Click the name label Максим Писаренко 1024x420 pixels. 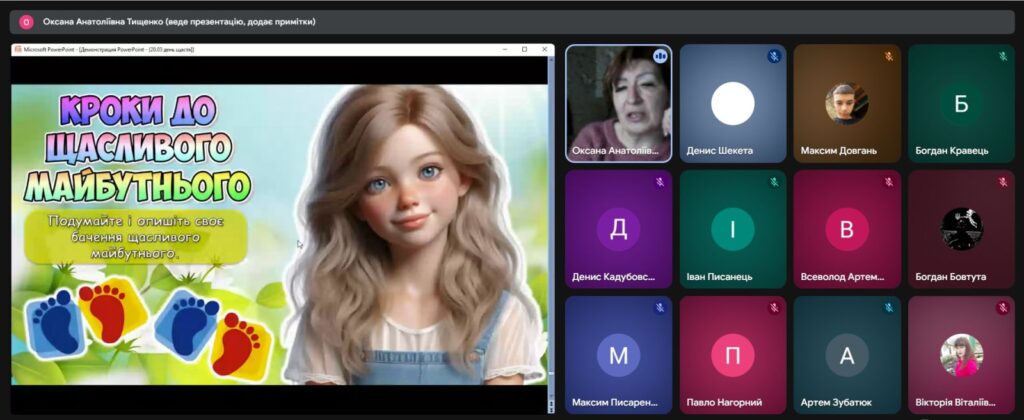click(x=615, y=402)
